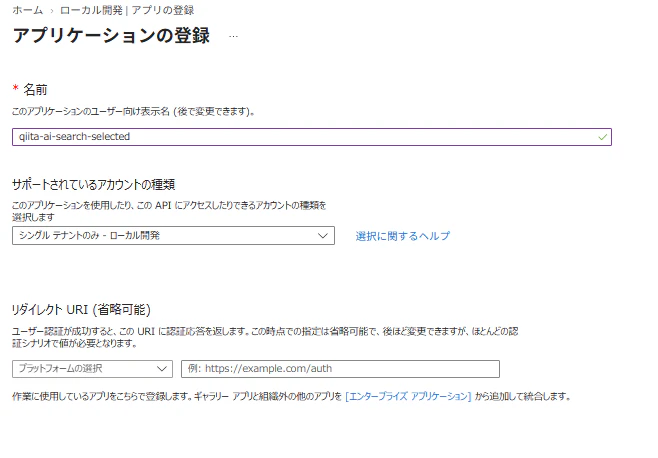Click the green validation checkmark icon
Image resolution: width=658 pixels, height=458 pixels.
[603, 137]
